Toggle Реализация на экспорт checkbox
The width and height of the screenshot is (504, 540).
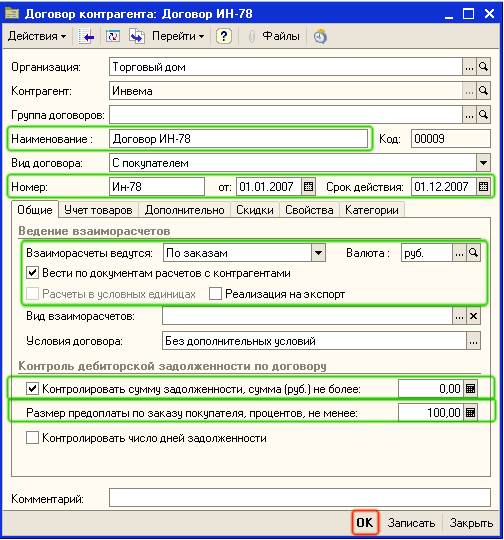tap(215, 294)
